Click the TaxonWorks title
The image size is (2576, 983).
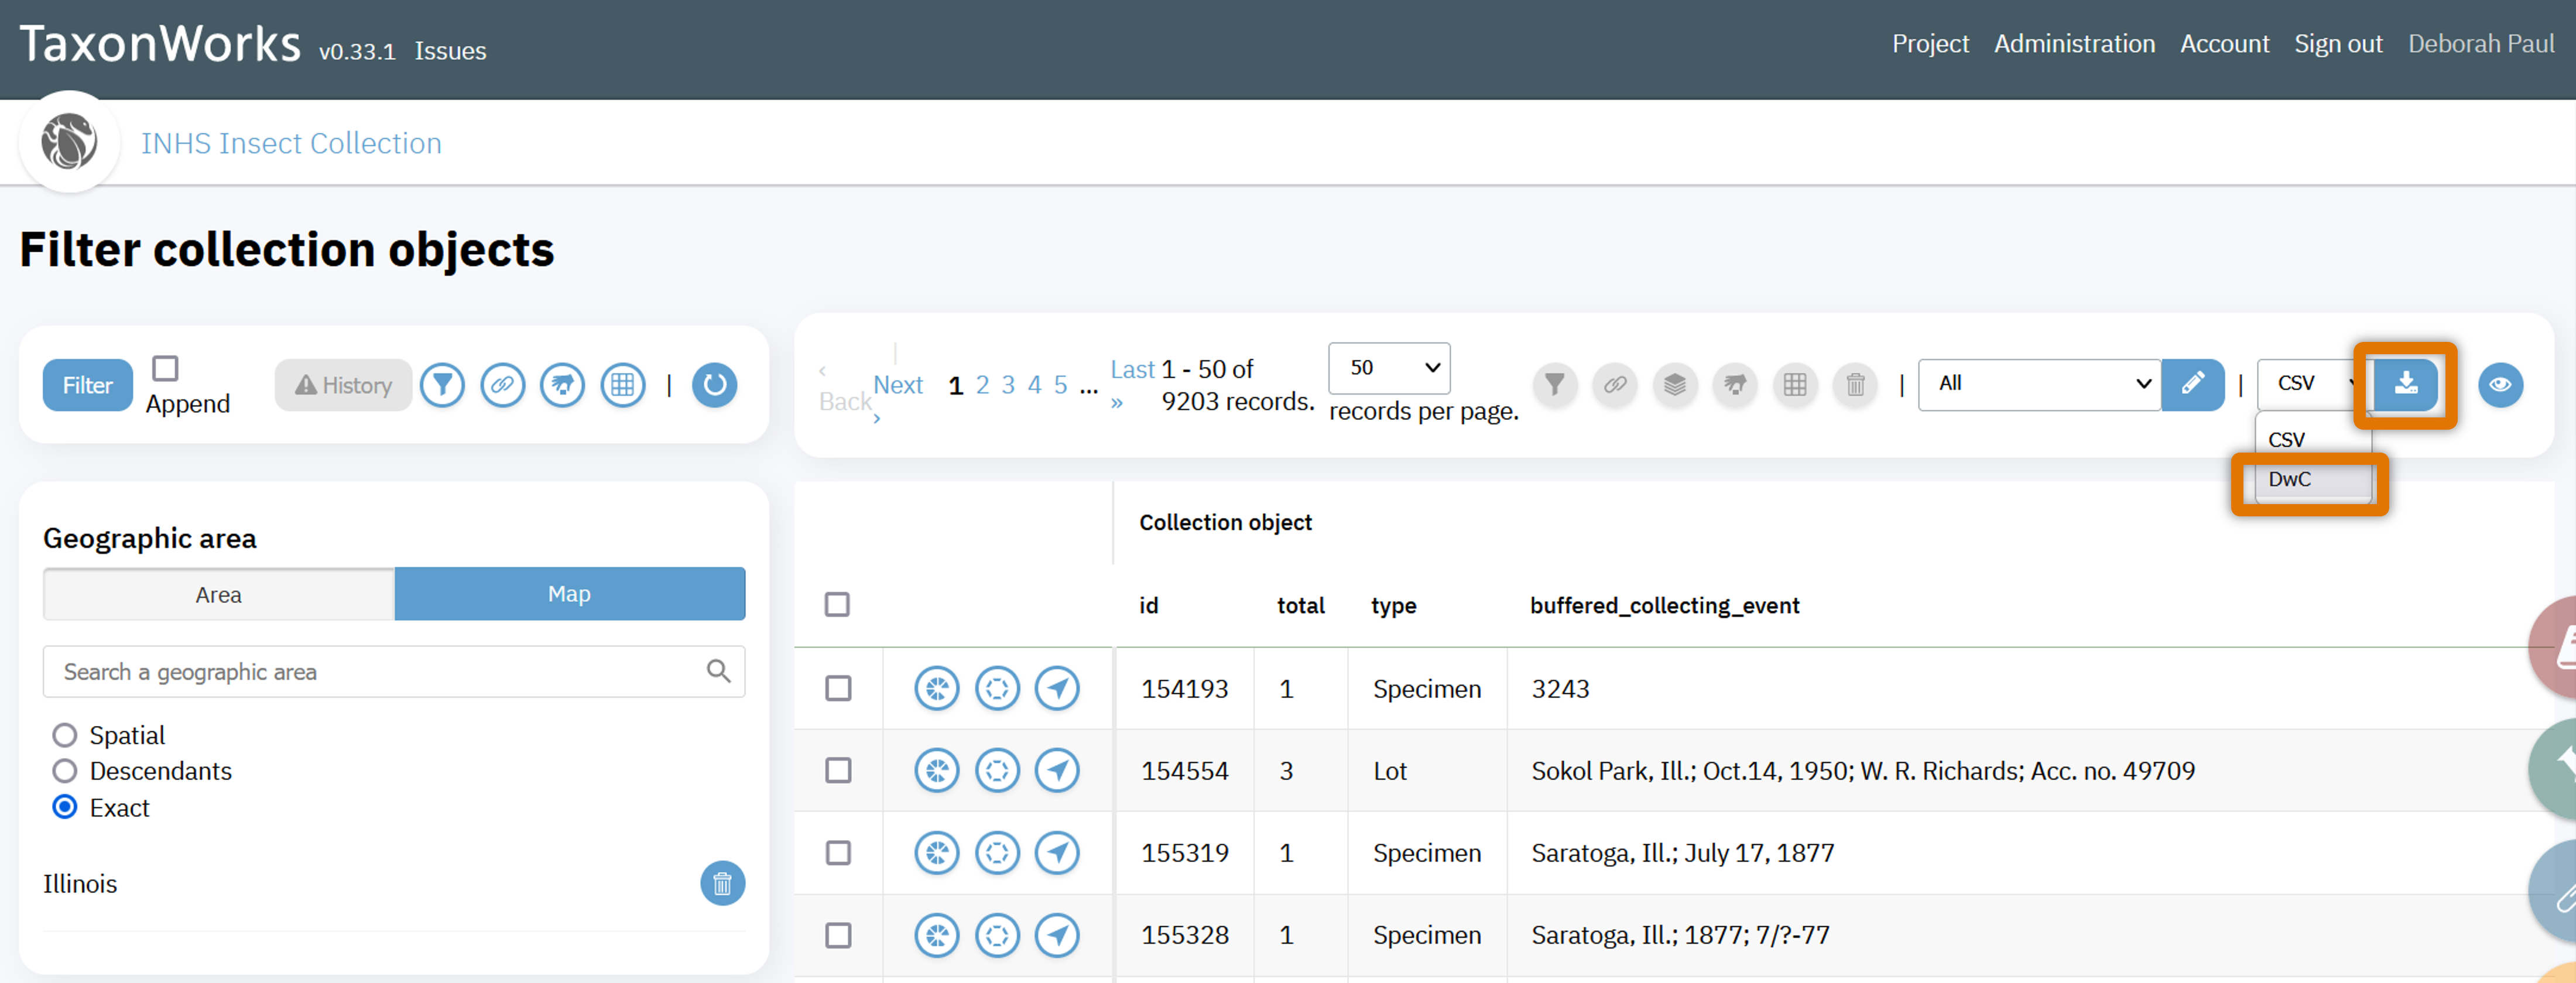click(x=160, y=44)
